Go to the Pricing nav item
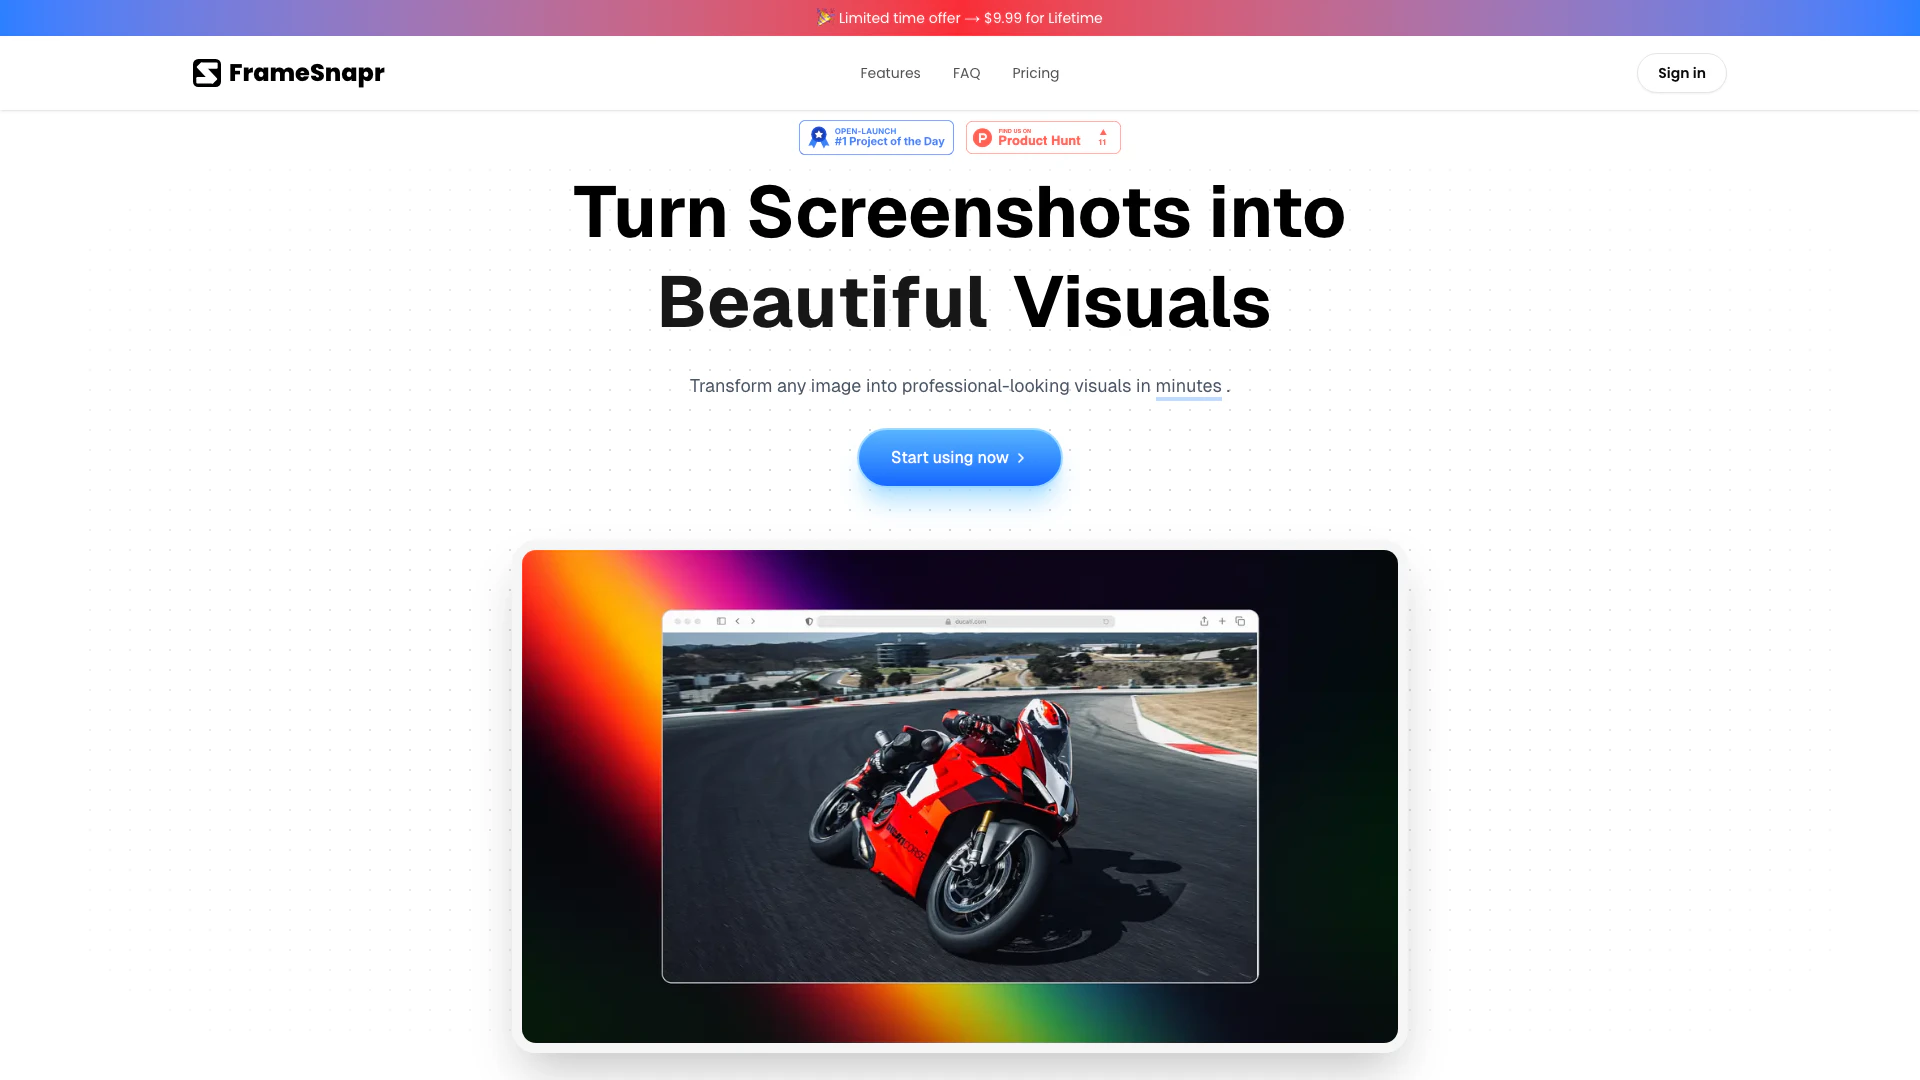Screen dimensions: 1920x1080 point(1035,73)
